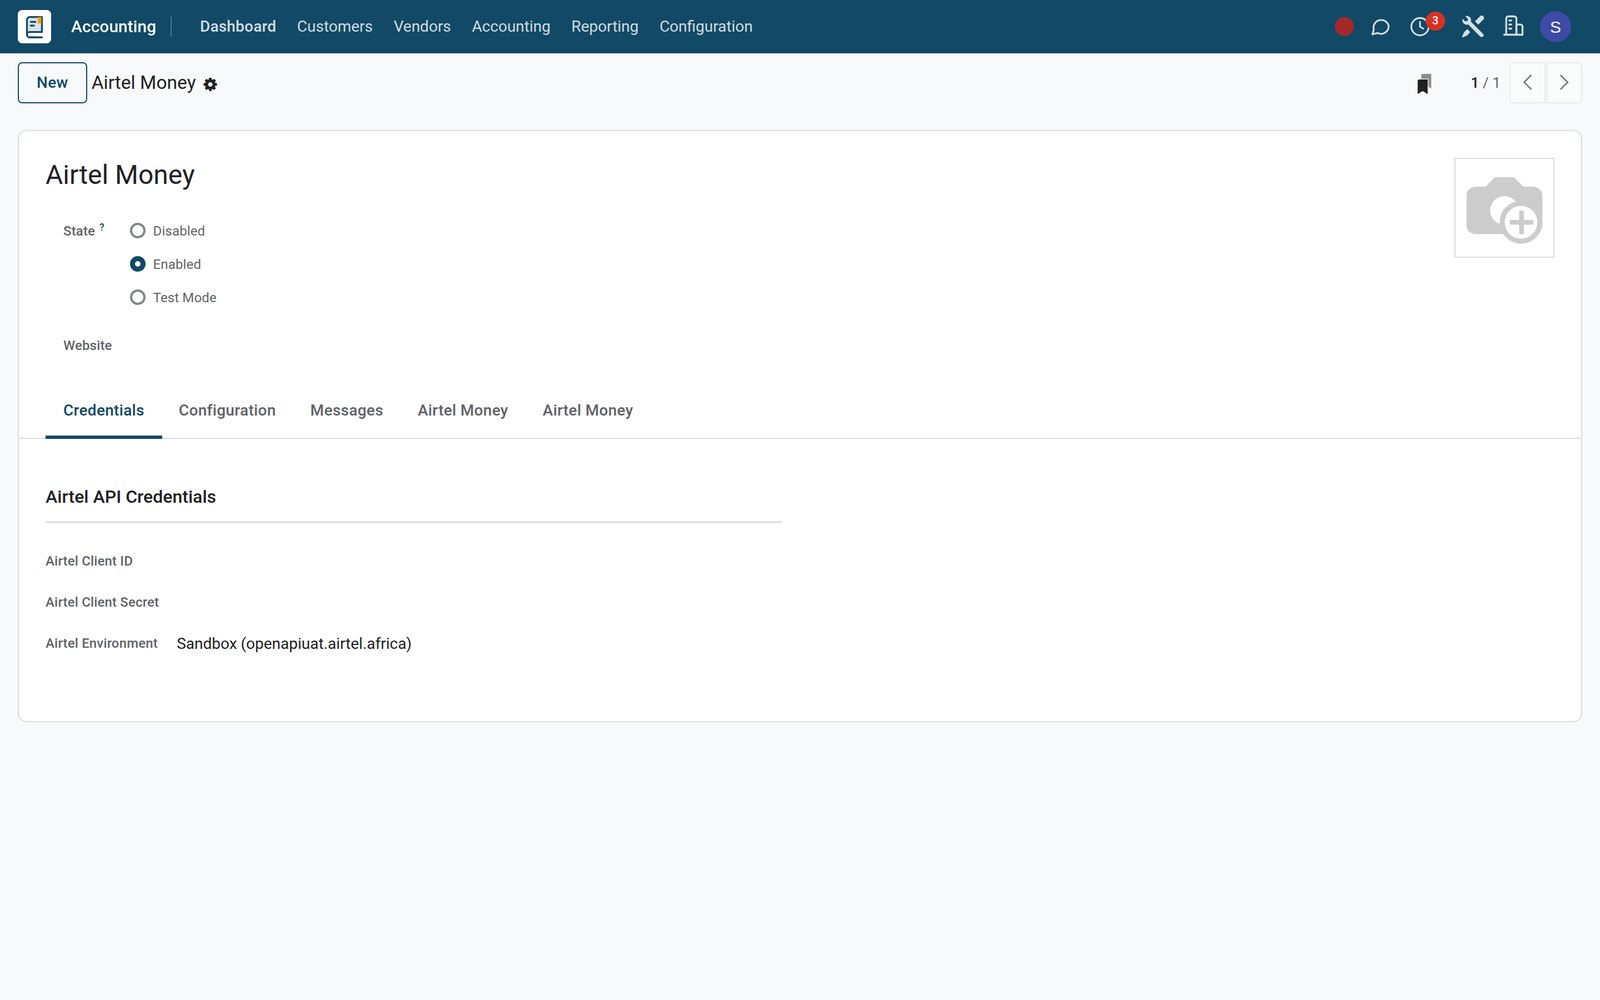Open the conversations chat icon

[1380, 27]
